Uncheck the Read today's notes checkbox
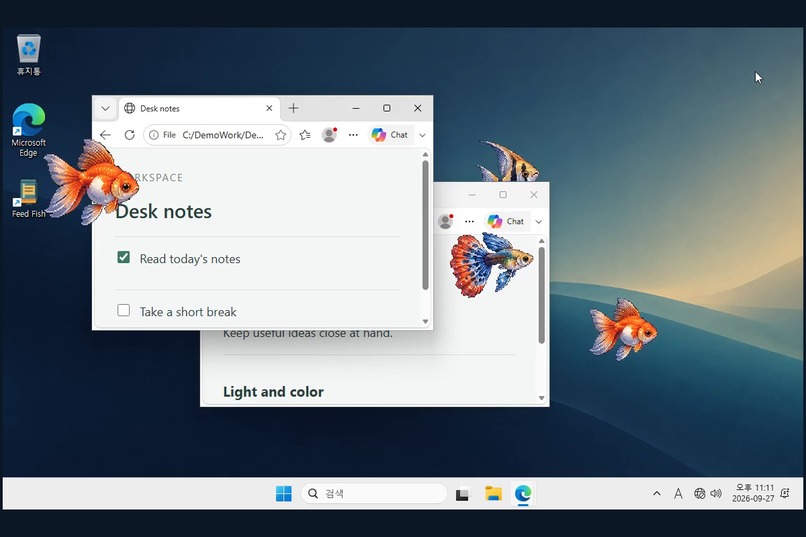This screenshot has width=806, height=537. coord(123,257)
